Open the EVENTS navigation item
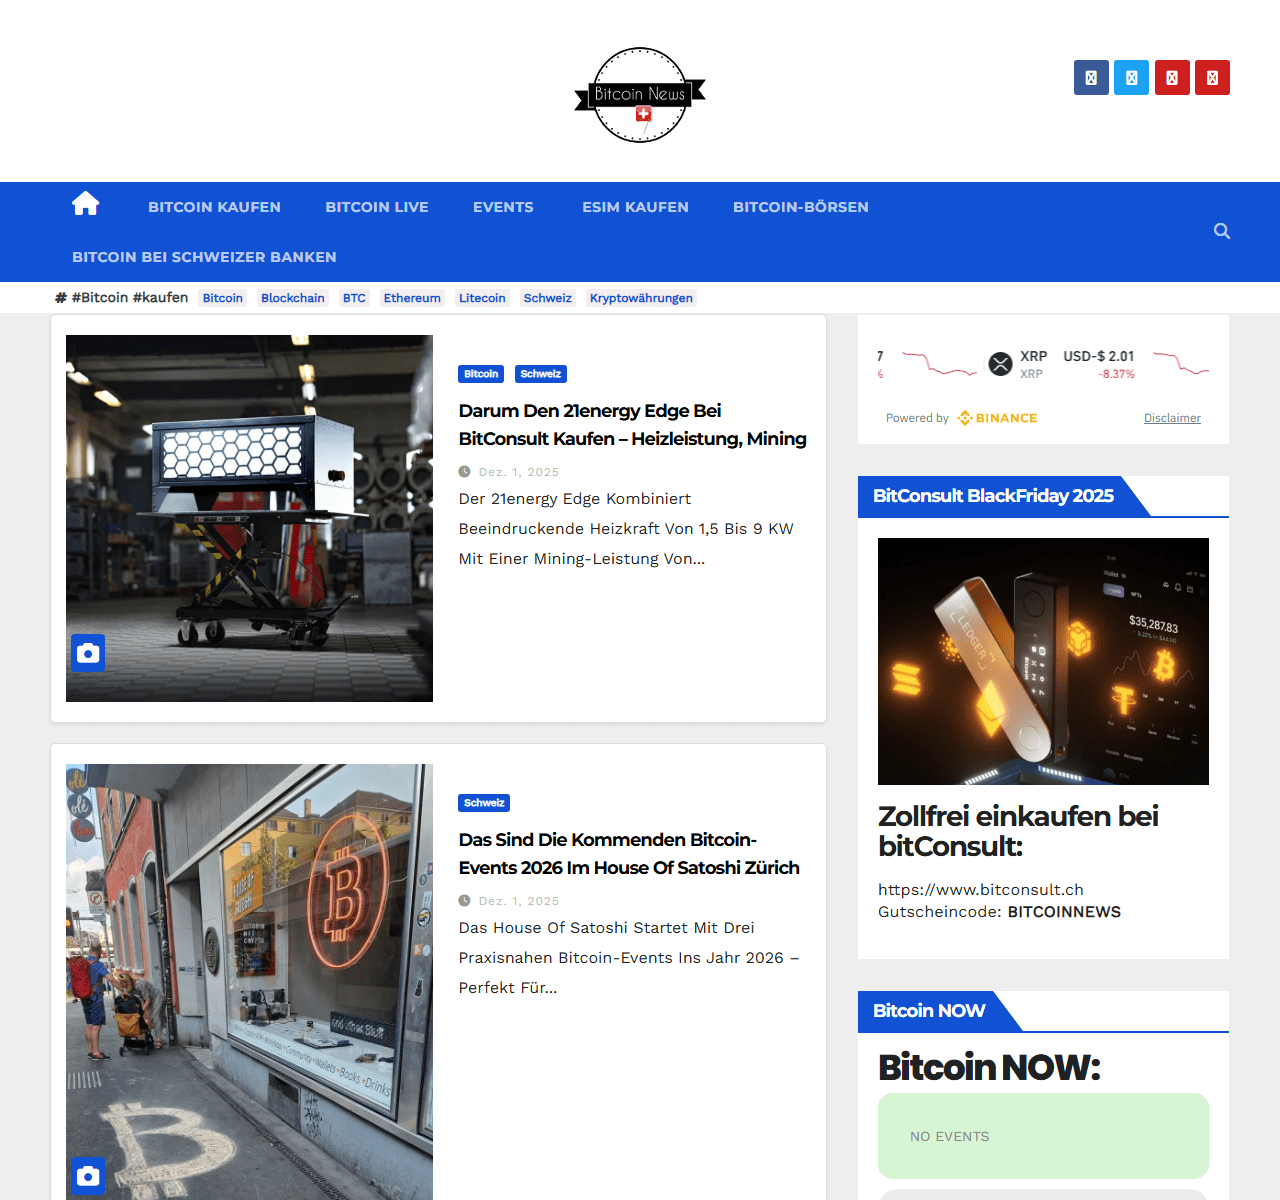Viewport: 1280px width, 1200px height. (503, 207)
